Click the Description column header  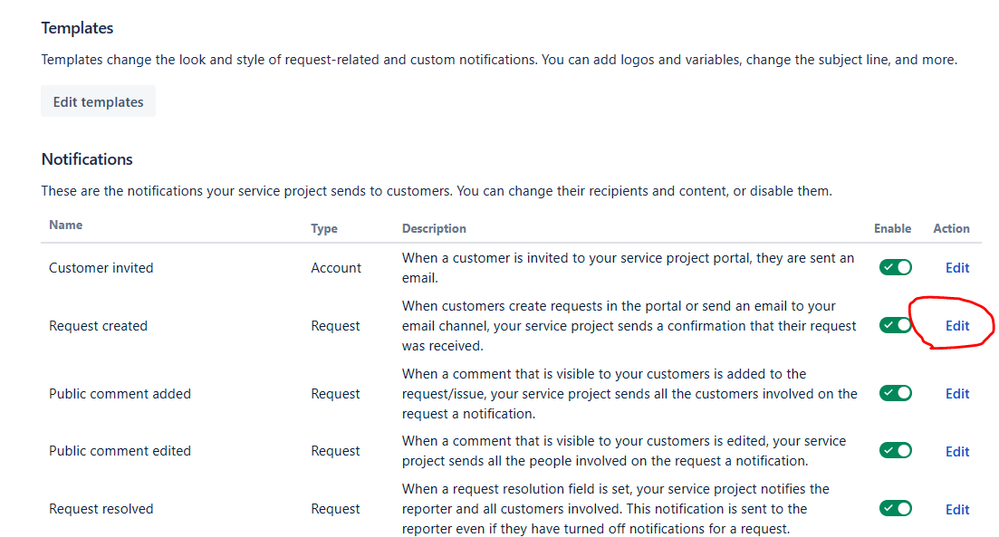[434, 229]
